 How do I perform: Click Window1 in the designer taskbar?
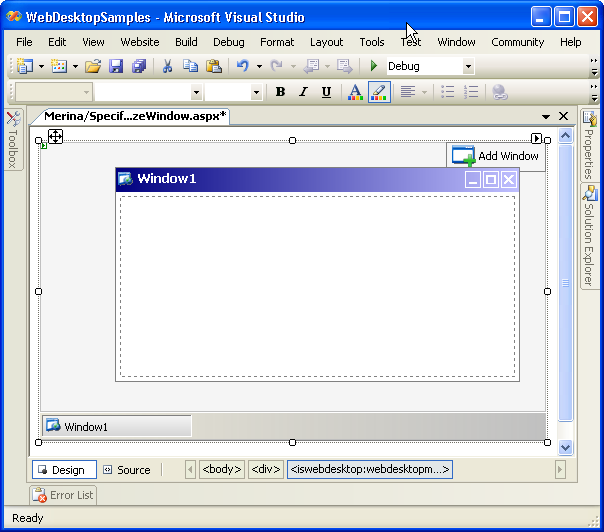[x=116, y=426]
